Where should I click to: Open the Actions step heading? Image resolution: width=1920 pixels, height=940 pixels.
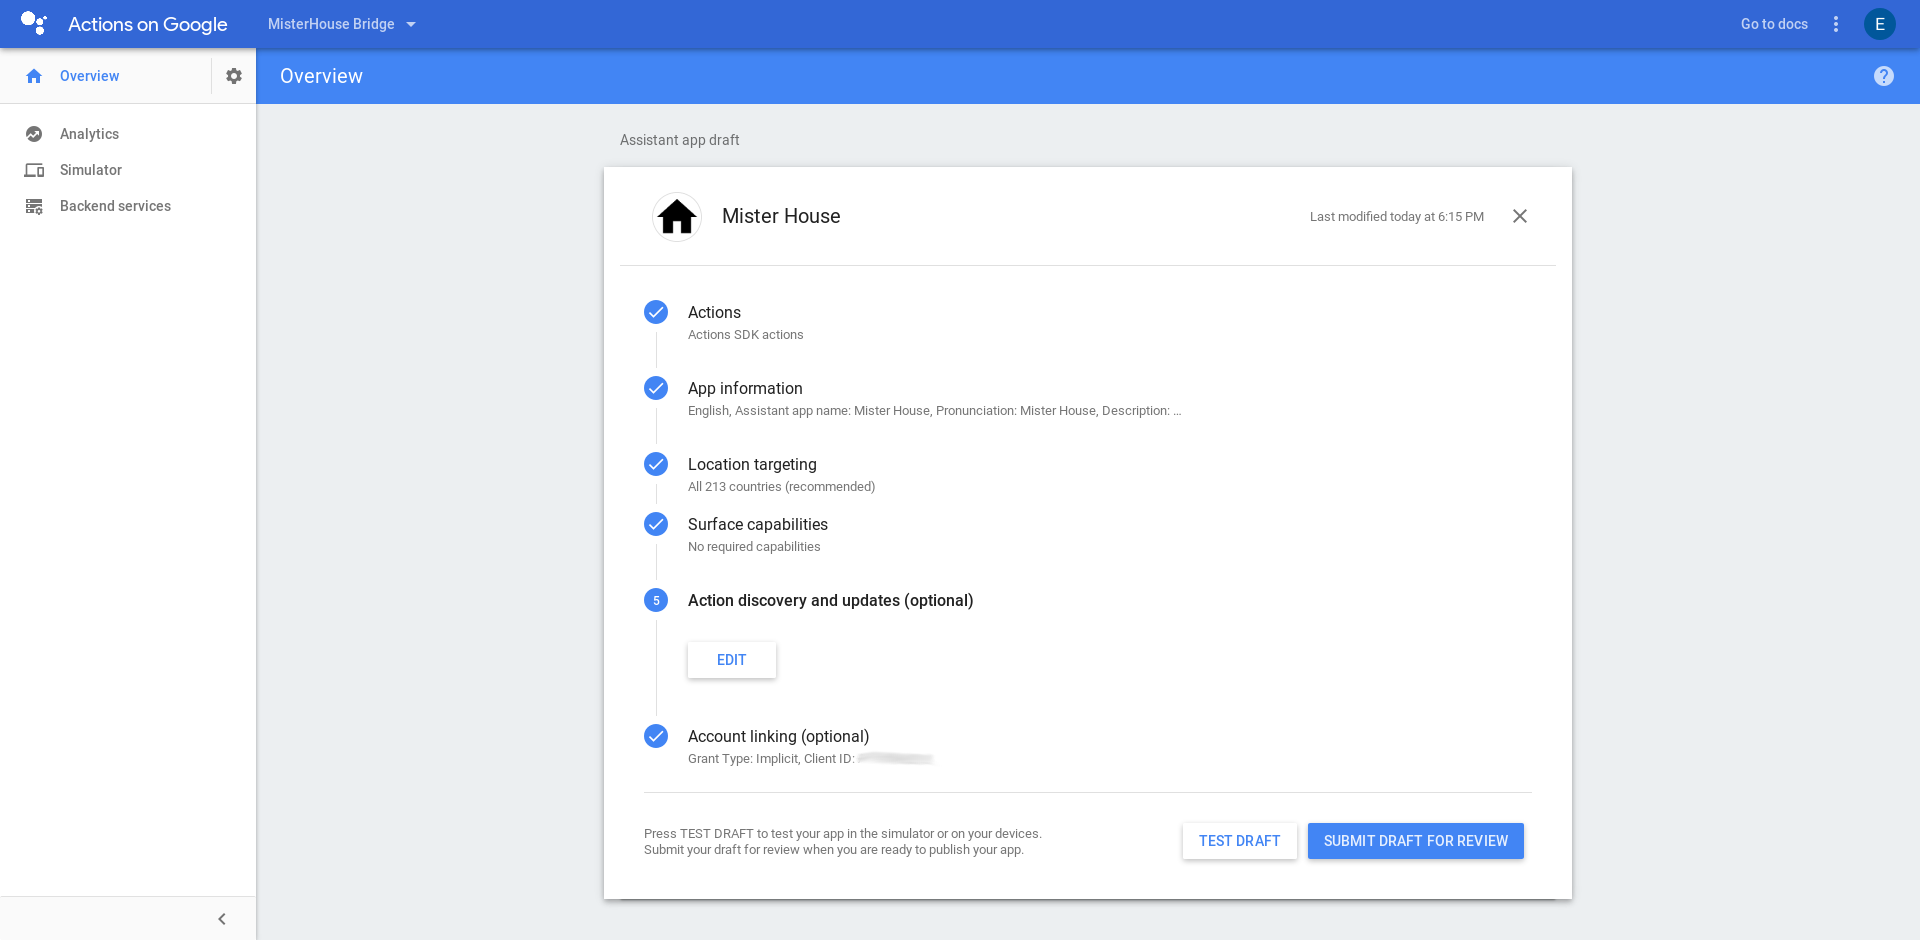[714, 313]
